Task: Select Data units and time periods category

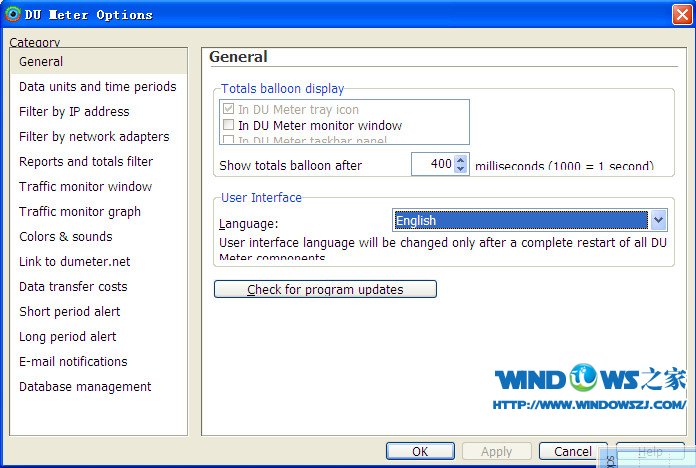Action: tap(97, 87)
